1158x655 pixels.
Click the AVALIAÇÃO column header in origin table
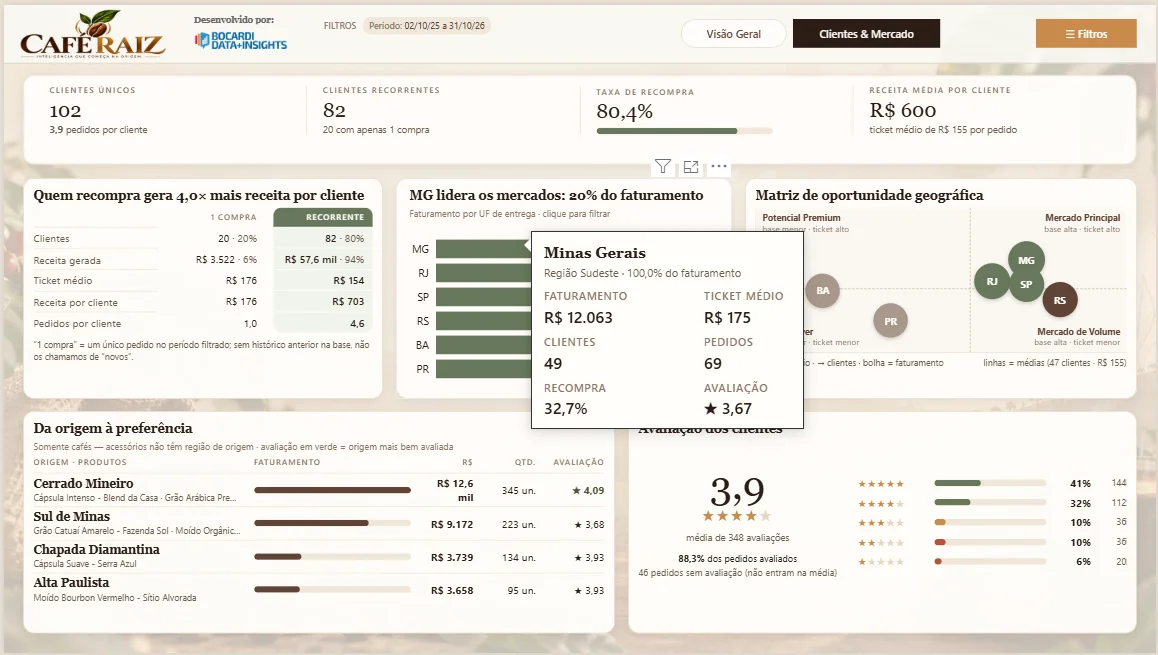pos(578,462)
